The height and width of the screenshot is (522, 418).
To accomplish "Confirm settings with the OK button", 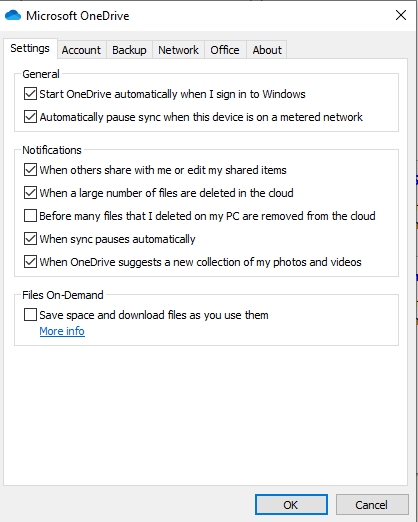I will [x=291, y=505].
